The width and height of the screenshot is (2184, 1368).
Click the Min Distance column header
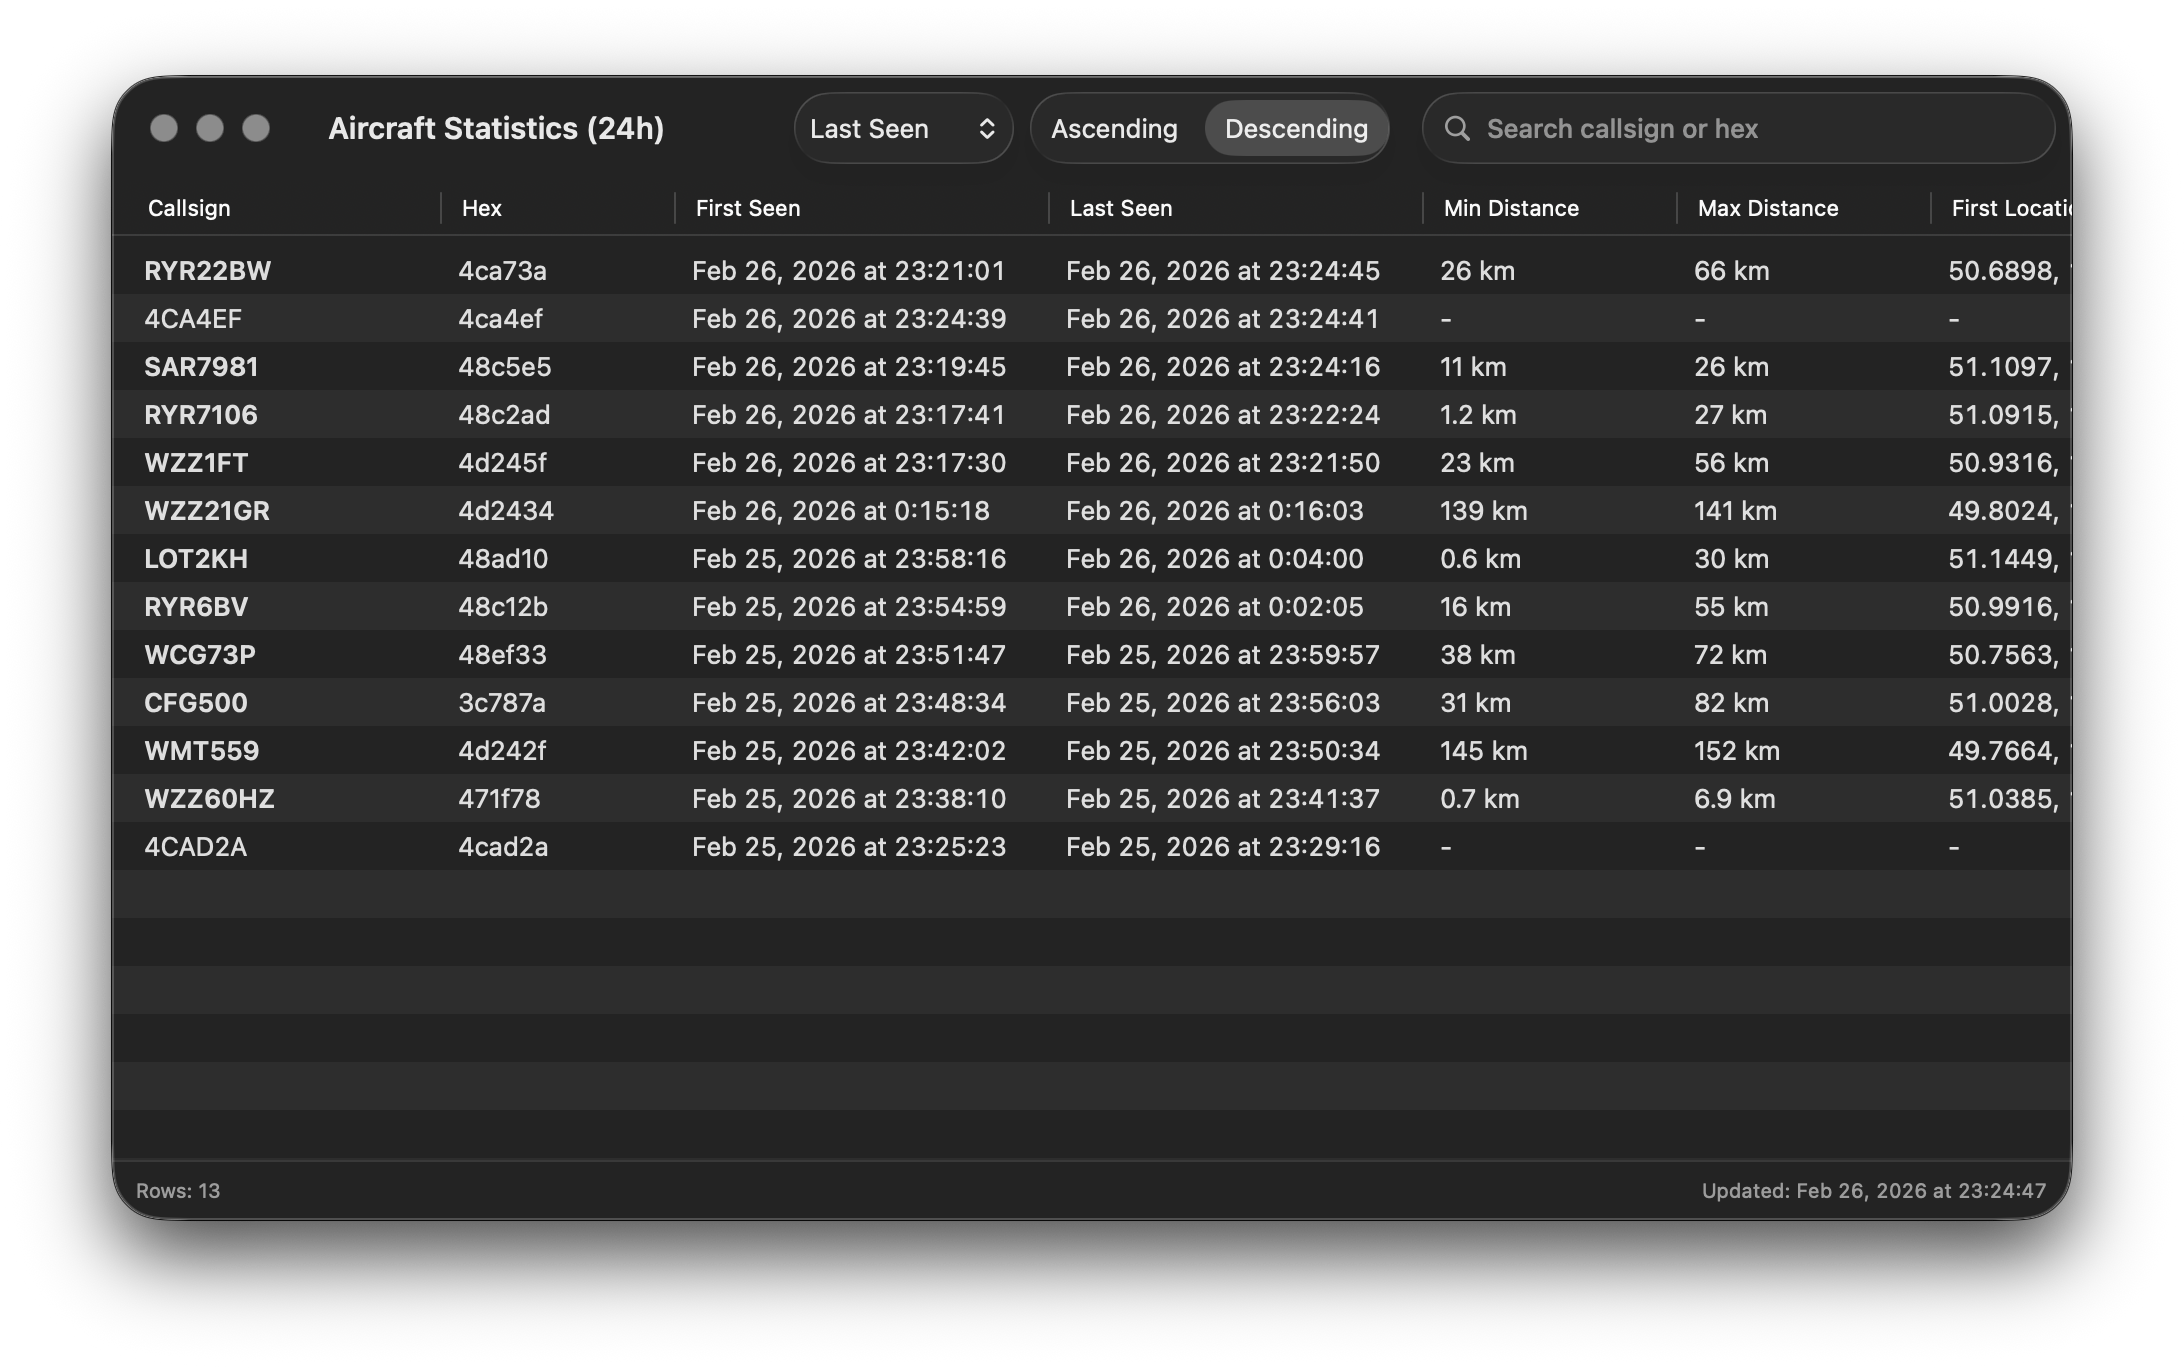(x=1510, y=208)
